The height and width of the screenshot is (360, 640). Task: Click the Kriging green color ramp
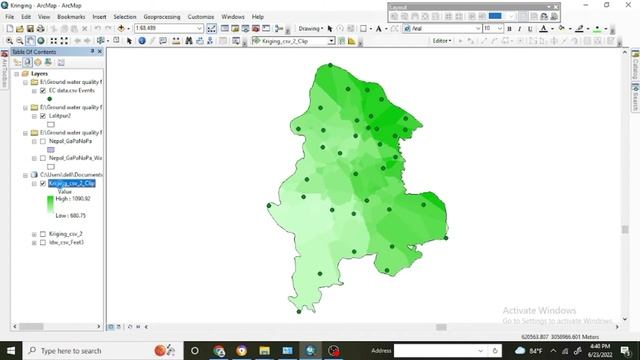pyautogui.click(x=50, y=205)
